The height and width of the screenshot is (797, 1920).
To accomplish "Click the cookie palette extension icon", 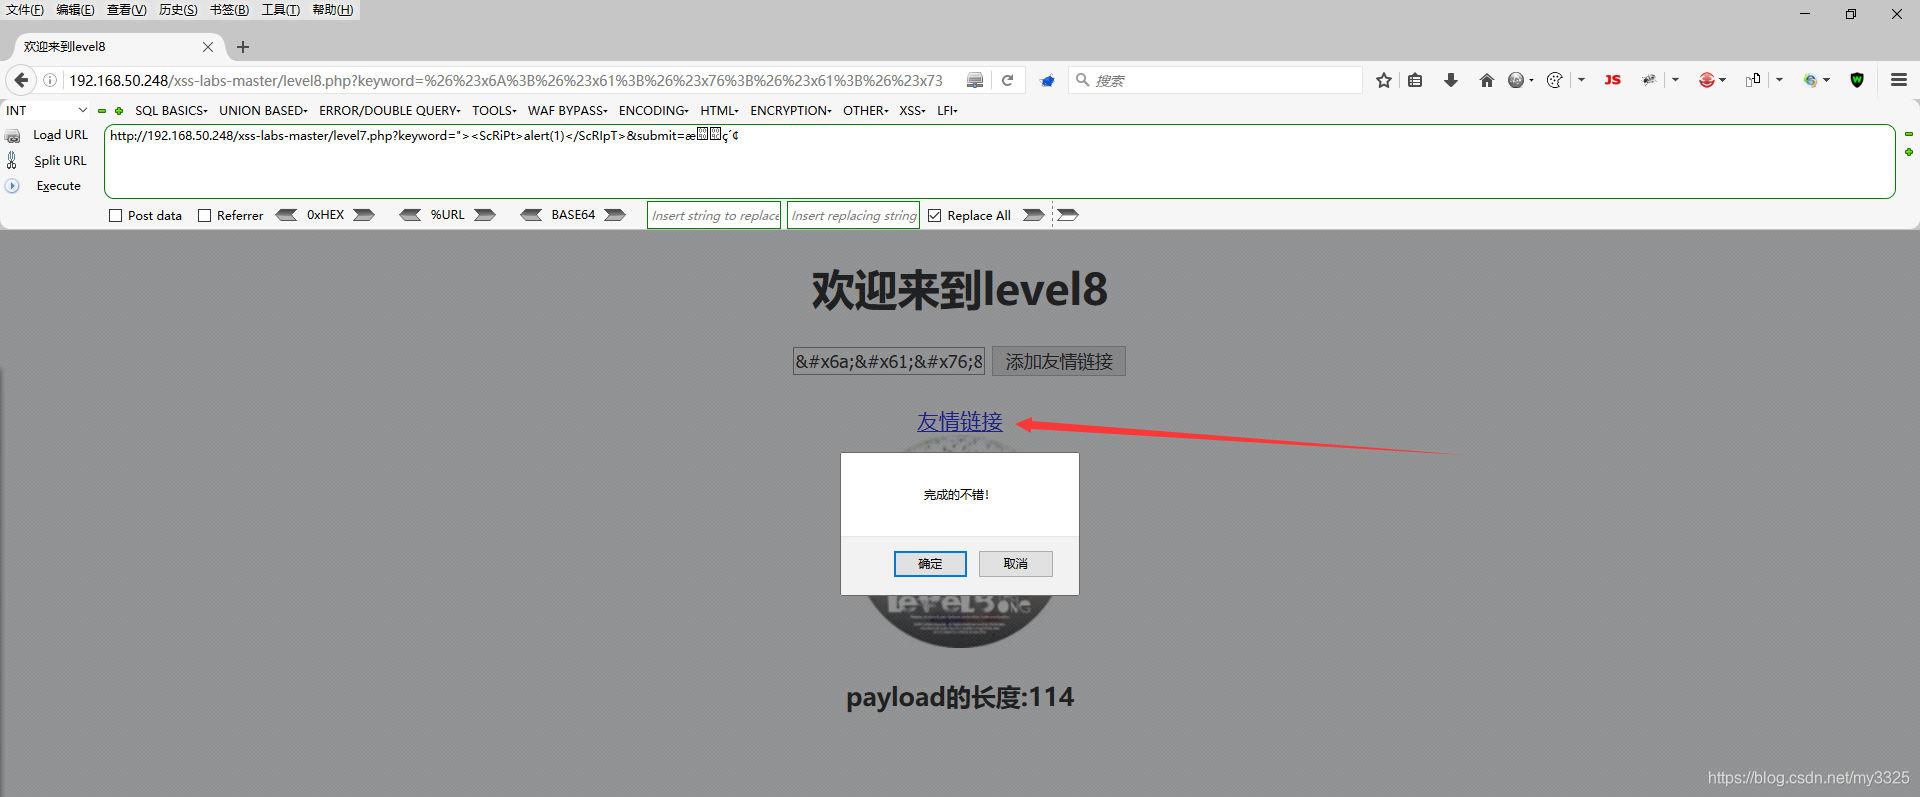I will (1555, 80).
